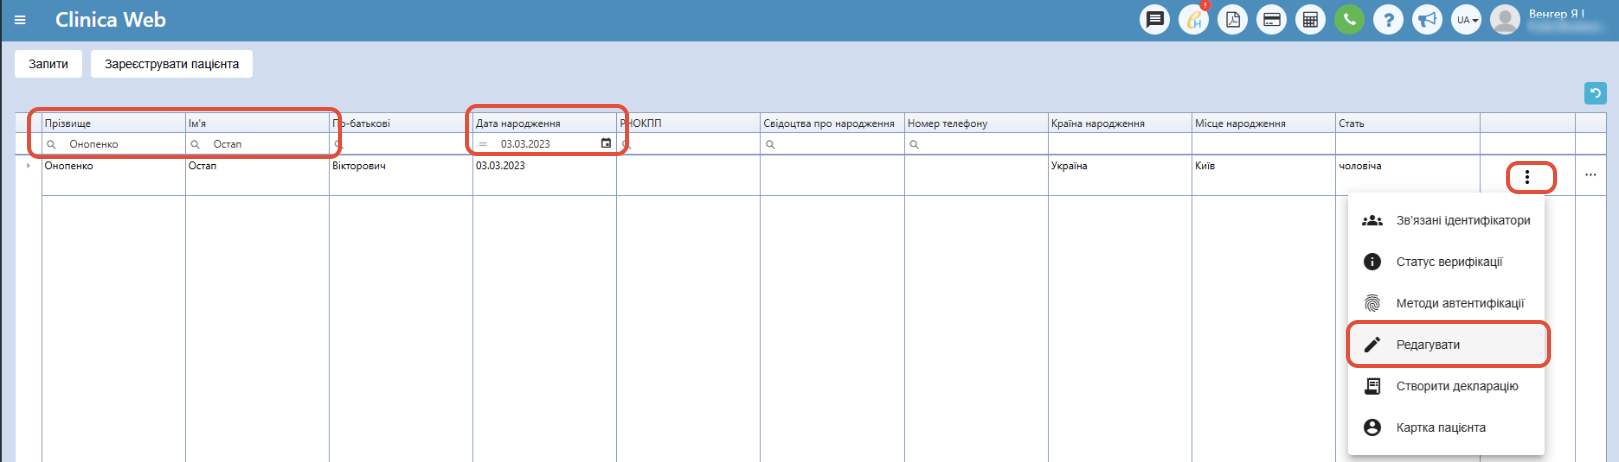Click the search icon in Ім'я filter
Viewport: 1619px width, 462px height.
click(x=195, y=145)
